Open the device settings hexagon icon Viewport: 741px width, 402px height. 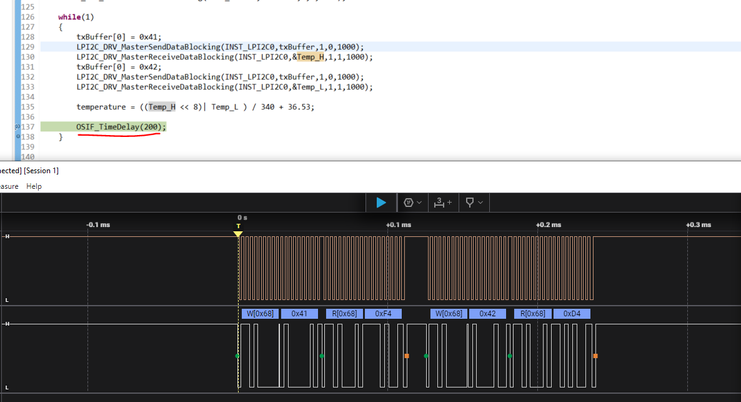pos(408,203)
